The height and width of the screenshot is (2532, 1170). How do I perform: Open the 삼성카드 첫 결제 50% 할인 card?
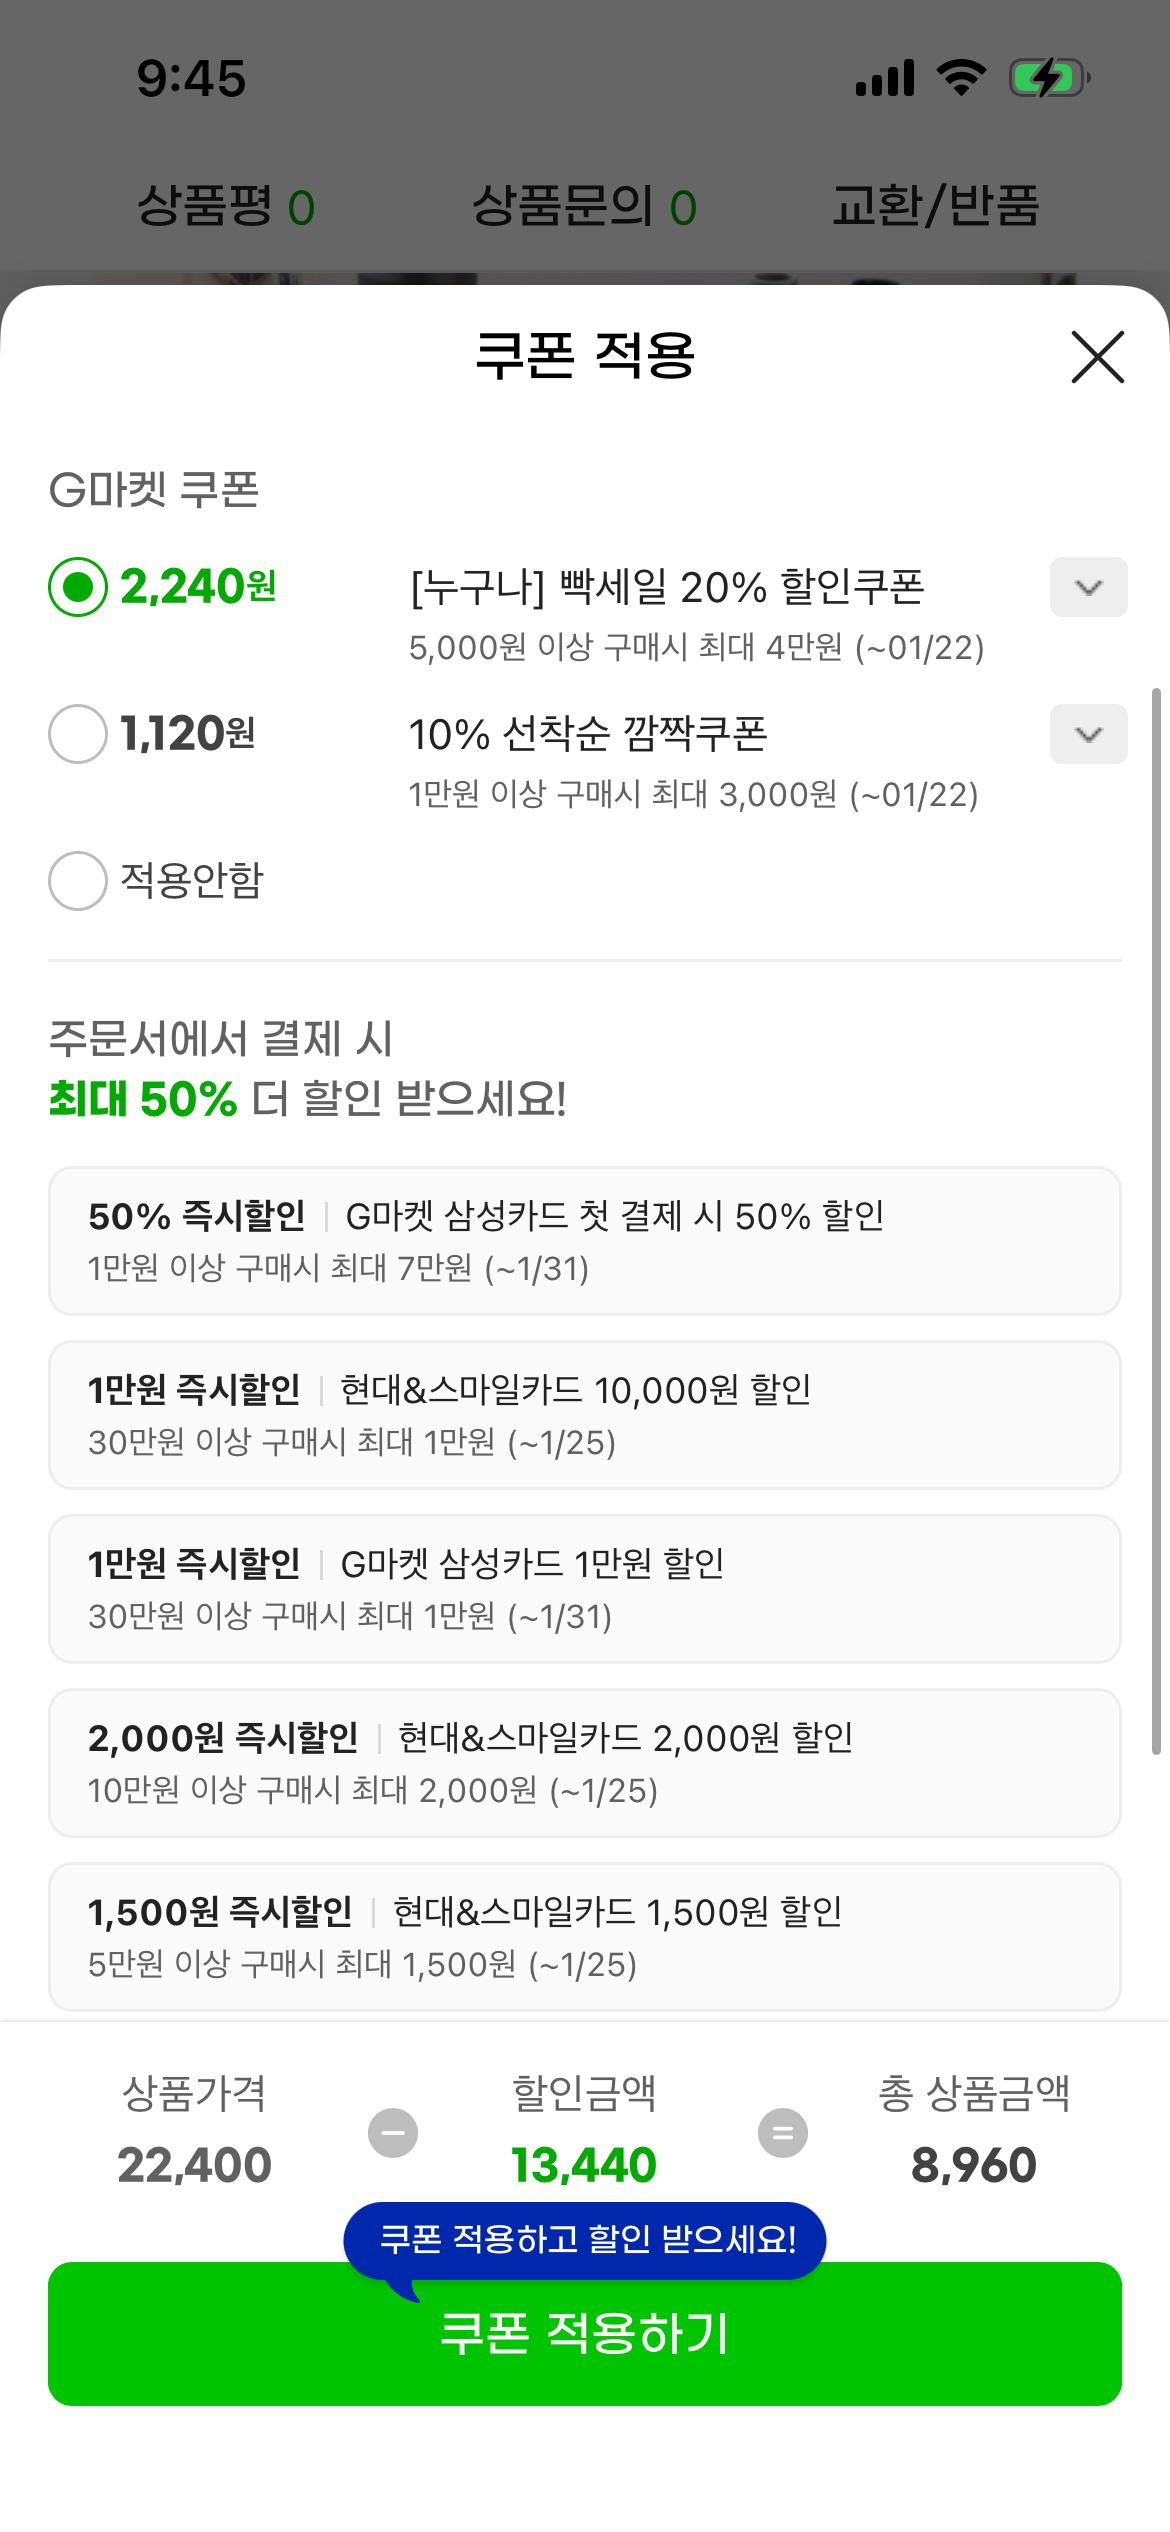coord(585,1241)
